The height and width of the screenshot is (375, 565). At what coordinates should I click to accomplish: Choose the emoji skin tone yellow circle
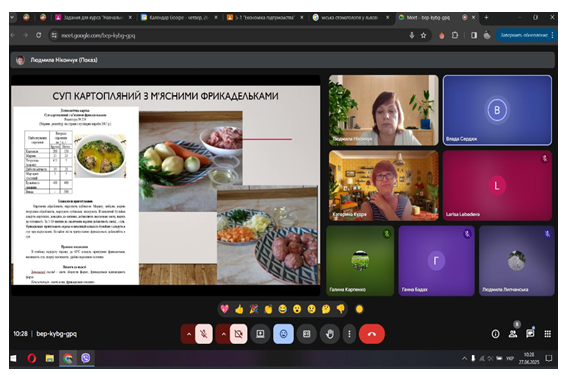(x=359, y=309)
